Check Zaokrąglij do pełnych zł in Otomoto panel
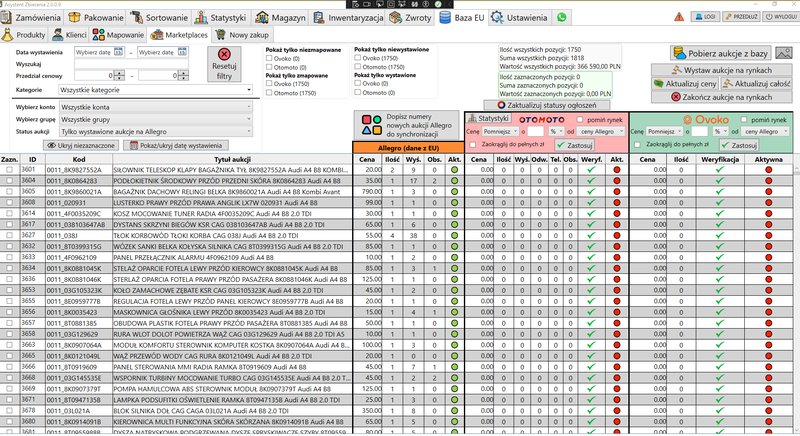 point(473,145)
